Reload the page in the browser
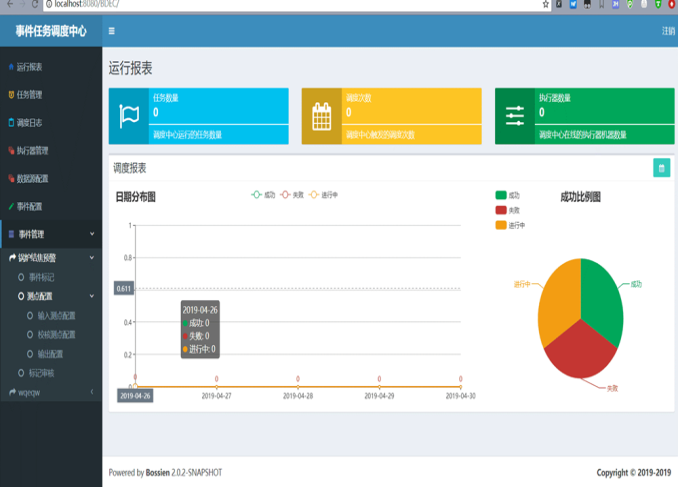The image size is (678, 487). coord(33,5)
